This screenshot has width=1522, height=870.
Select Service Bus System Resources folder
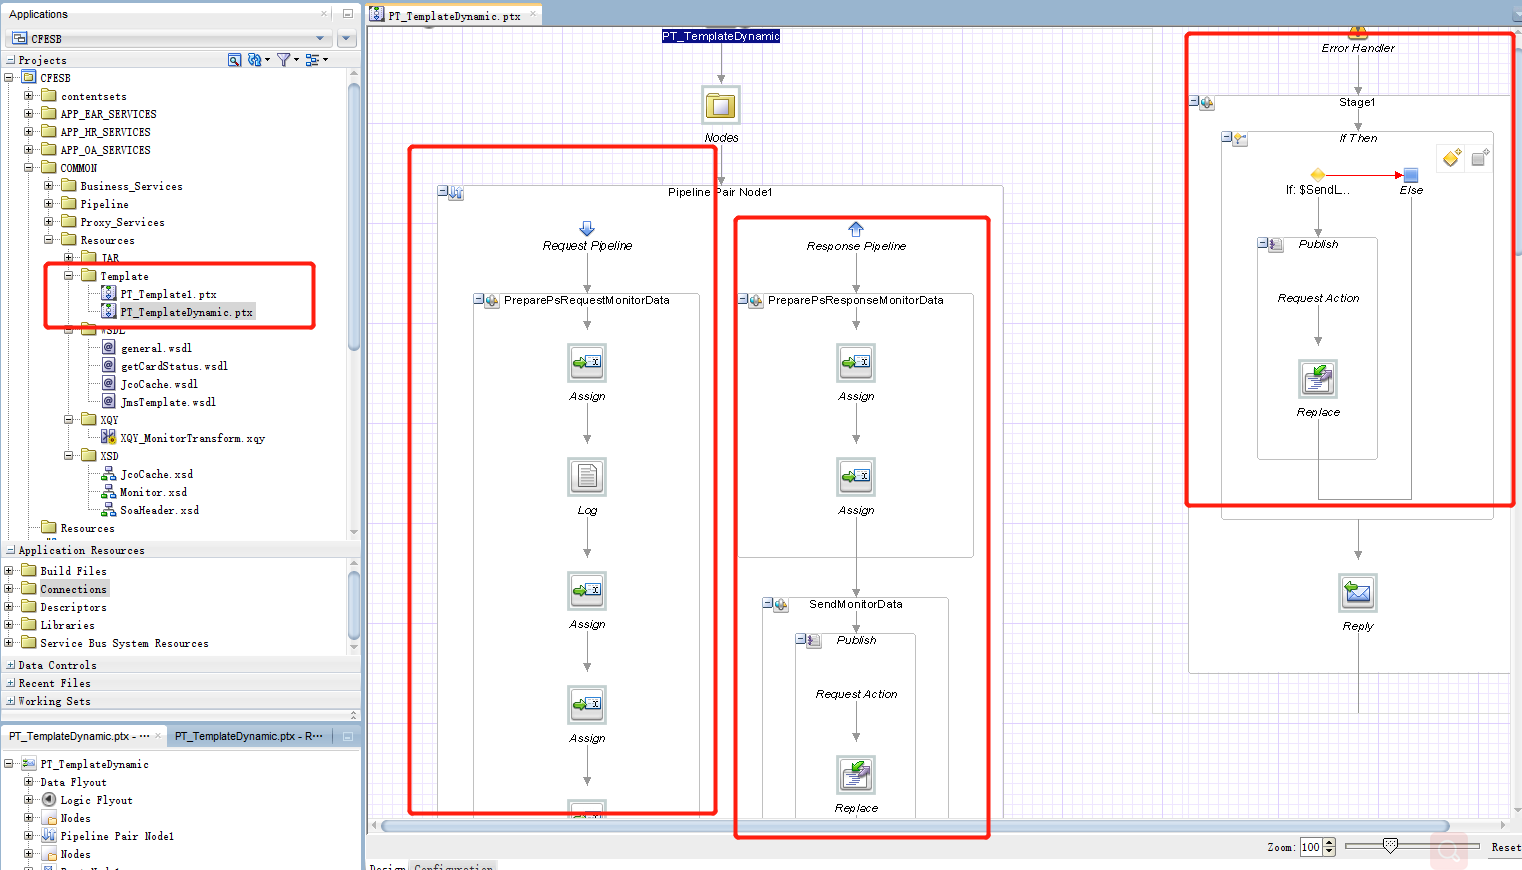click(x=124, y=643)
